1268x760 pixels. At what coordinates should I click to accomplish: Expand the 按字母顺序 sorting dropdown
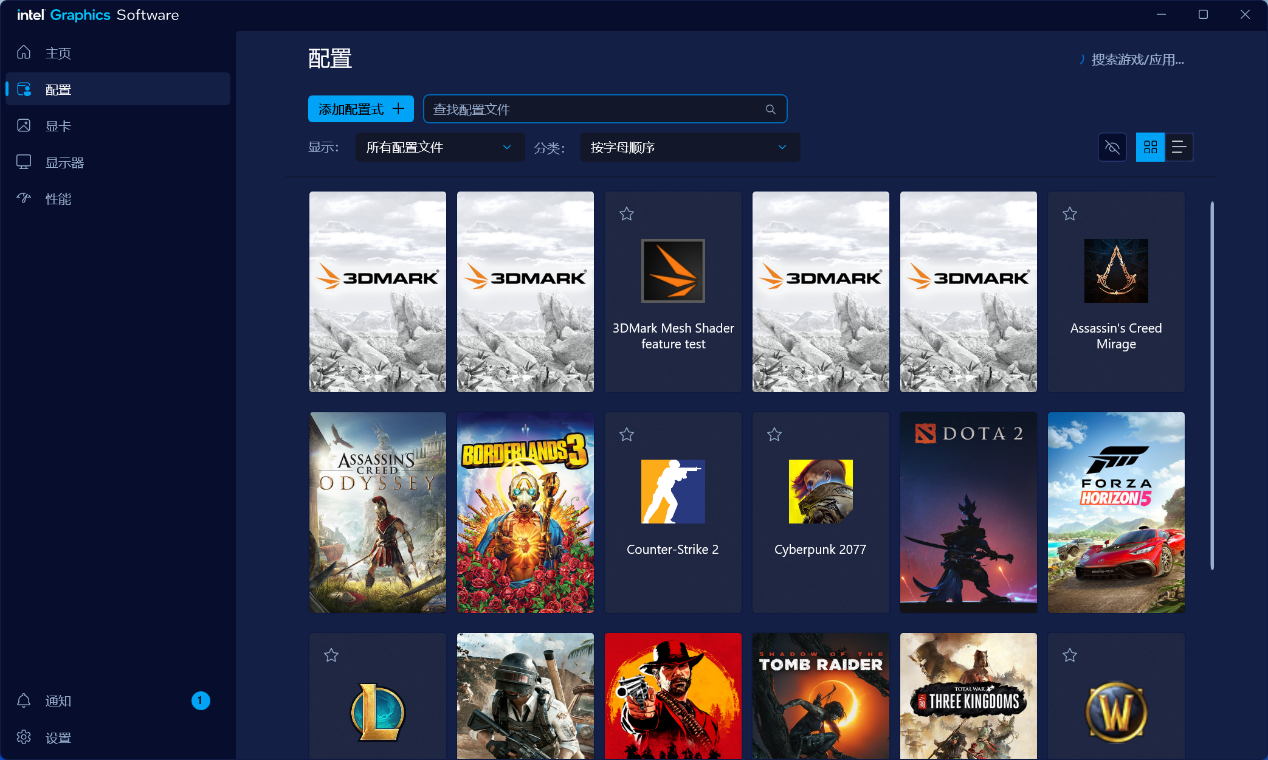[x=690, y=147]
